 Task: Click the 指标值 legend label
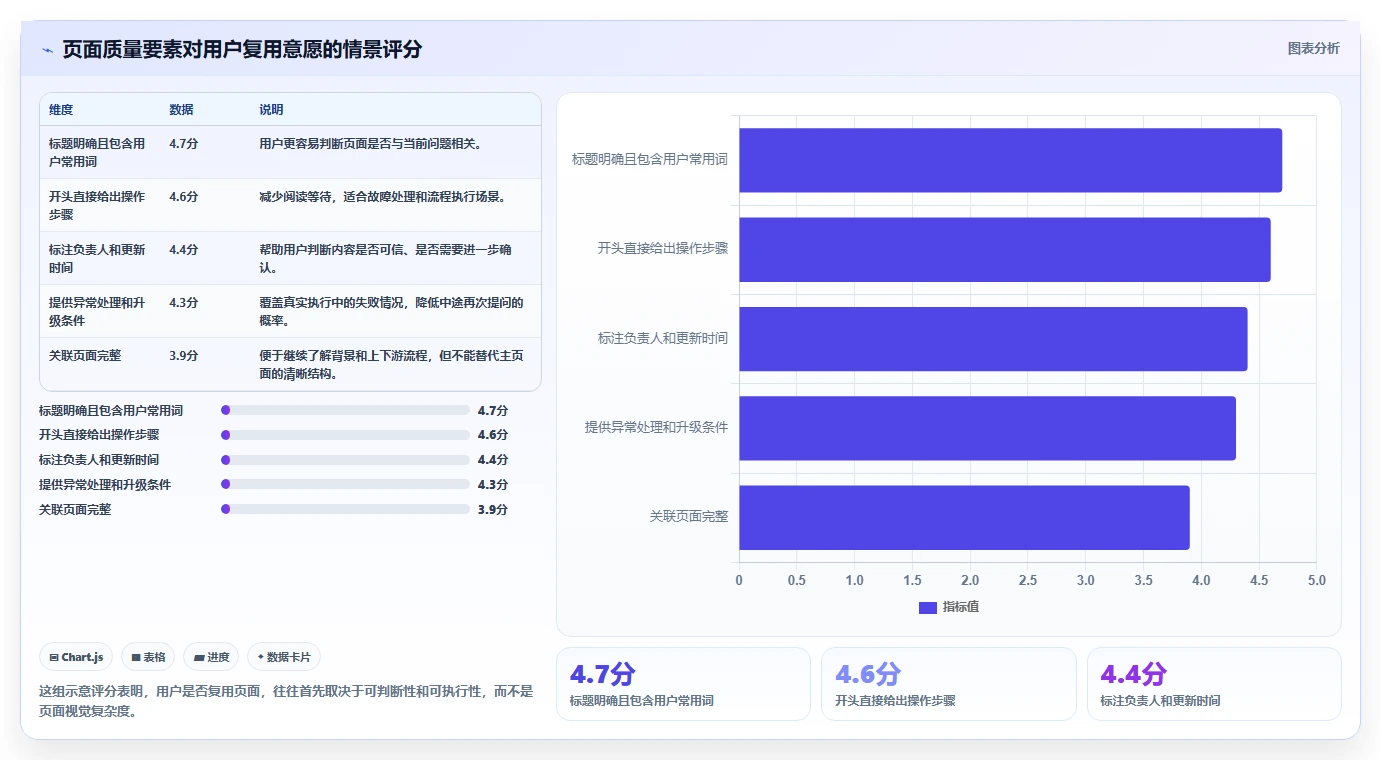961,607
